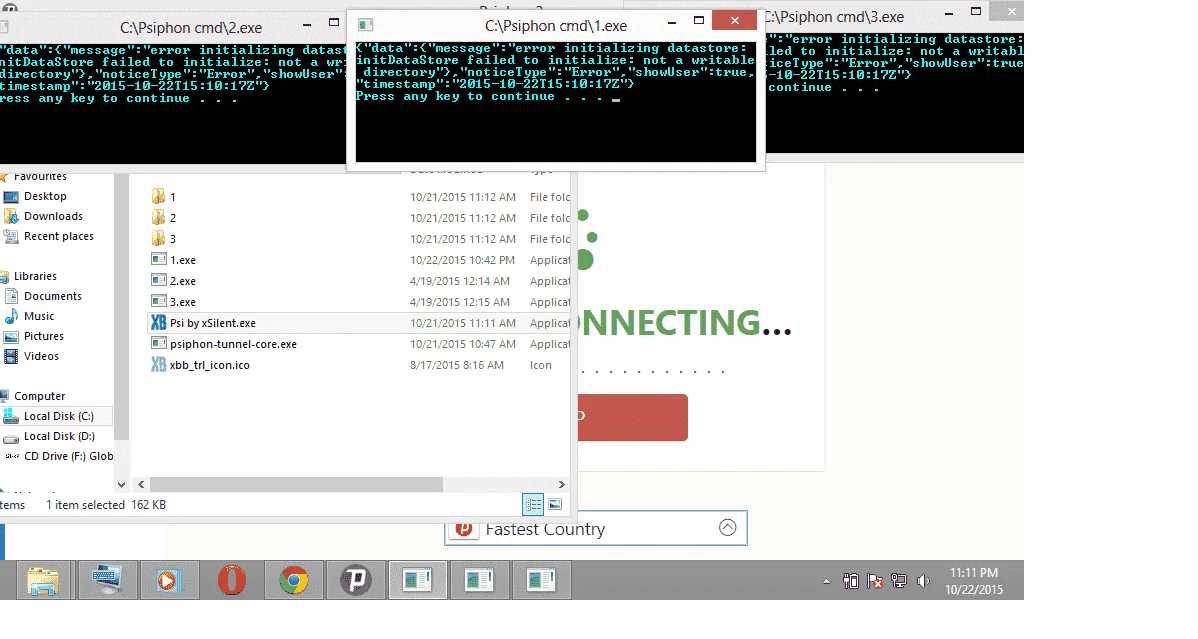Close the 1.exe console window
This screenshot has width=1198, height=639.
[734, 21]
